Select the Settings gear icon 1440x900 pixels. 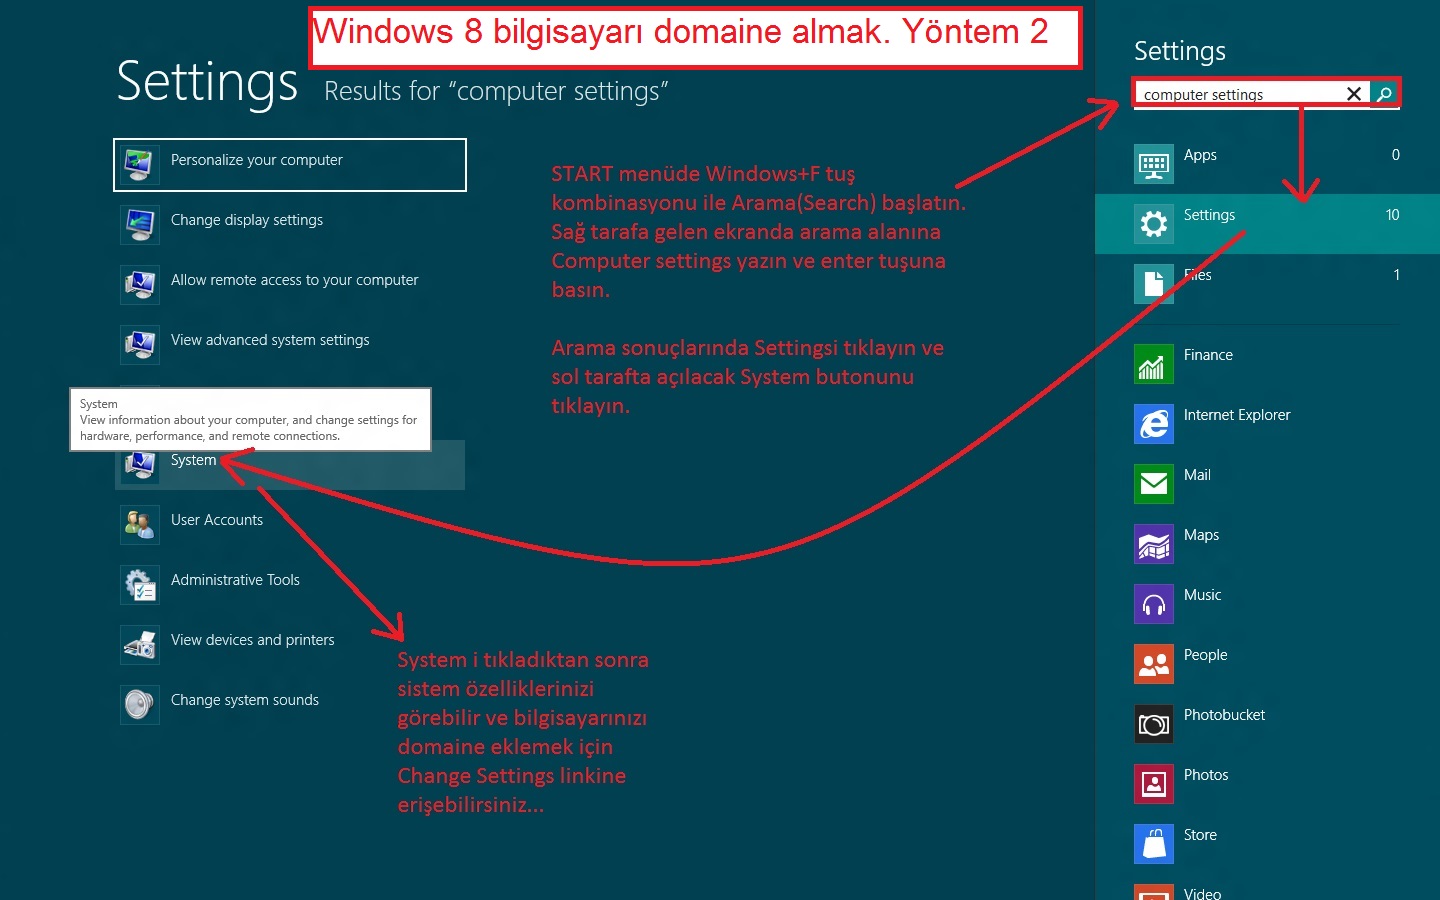click(1154, 224)
